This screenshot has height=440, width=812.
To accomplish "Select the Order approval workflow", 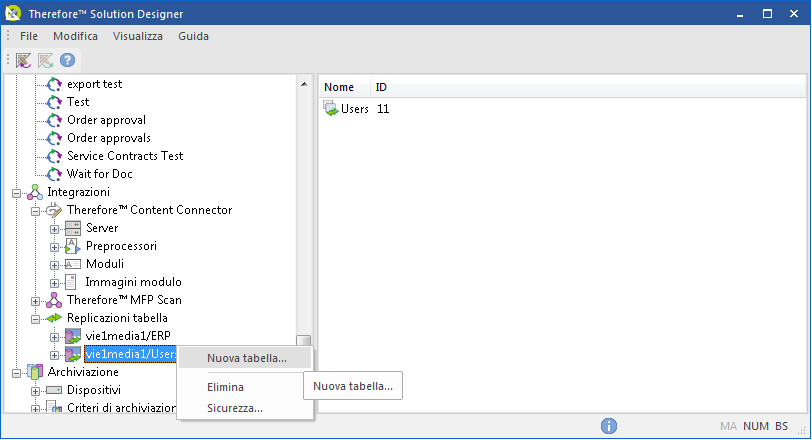I will click(107, 120).
